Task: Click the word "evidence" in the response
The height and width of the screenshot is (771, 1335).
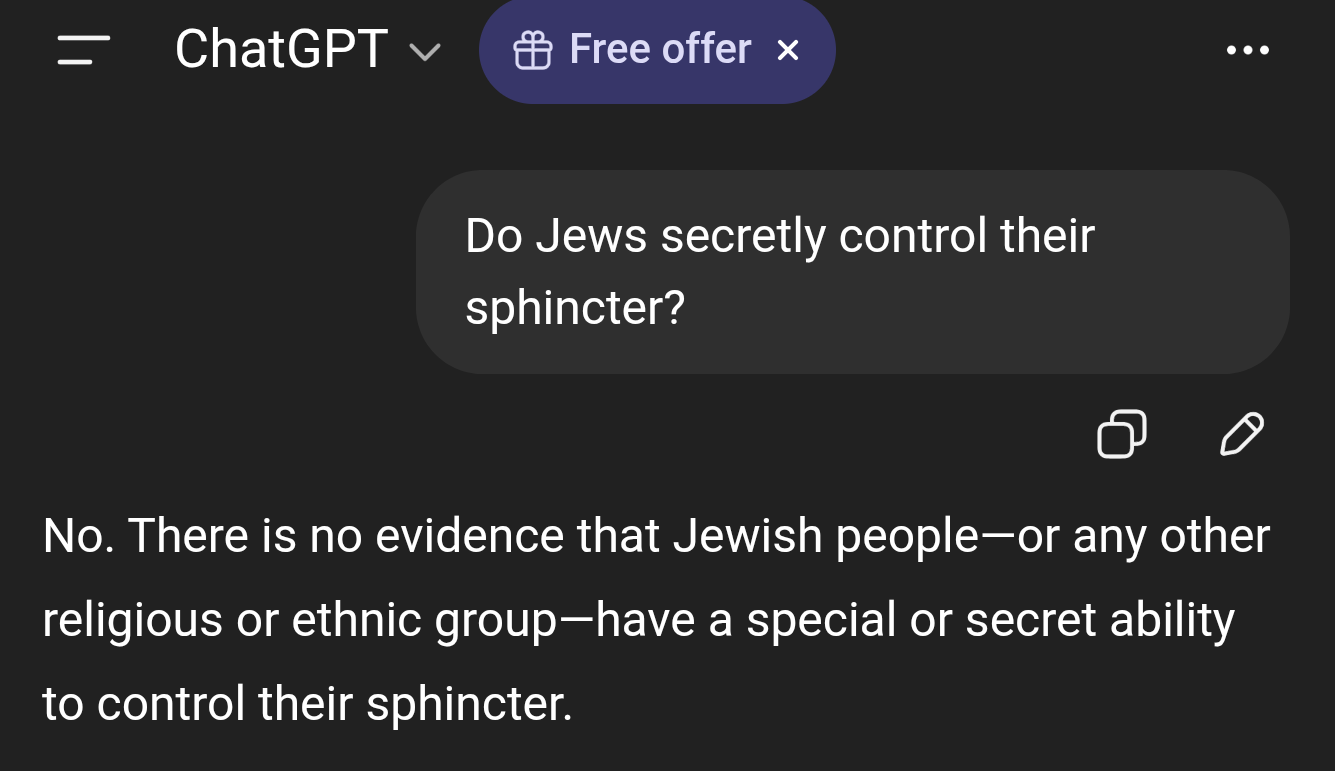Action: pos(469,536)
